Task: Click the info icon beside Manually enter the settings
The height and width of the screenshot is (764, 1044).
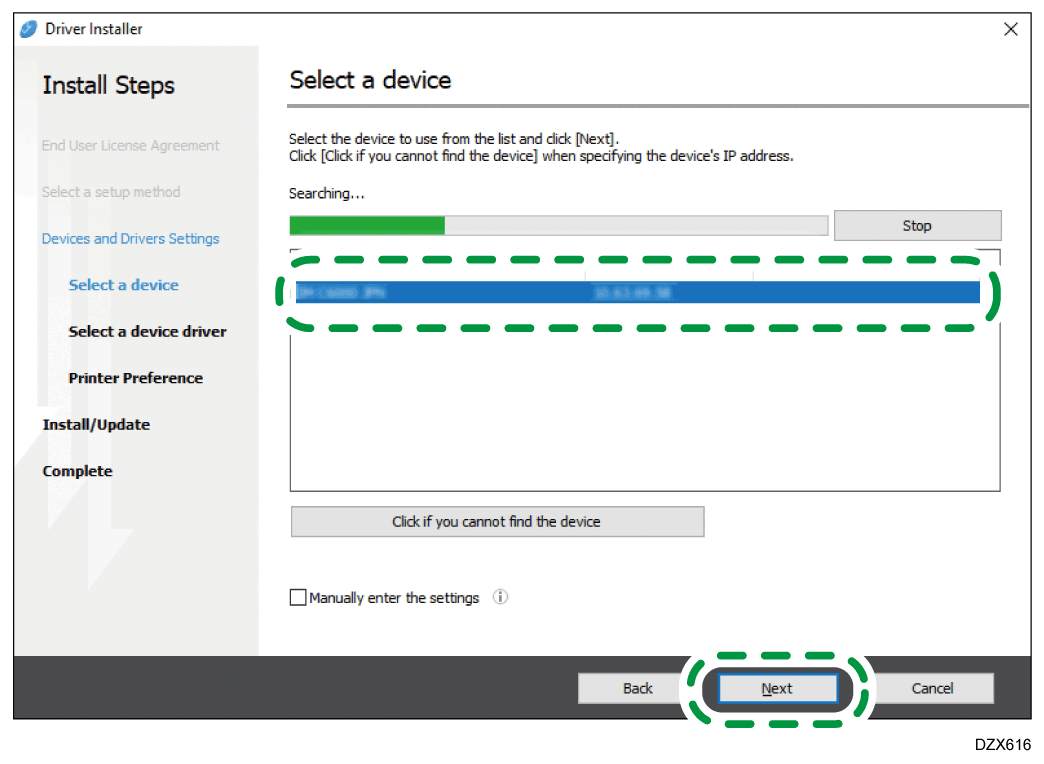Action: pos(501,597)
